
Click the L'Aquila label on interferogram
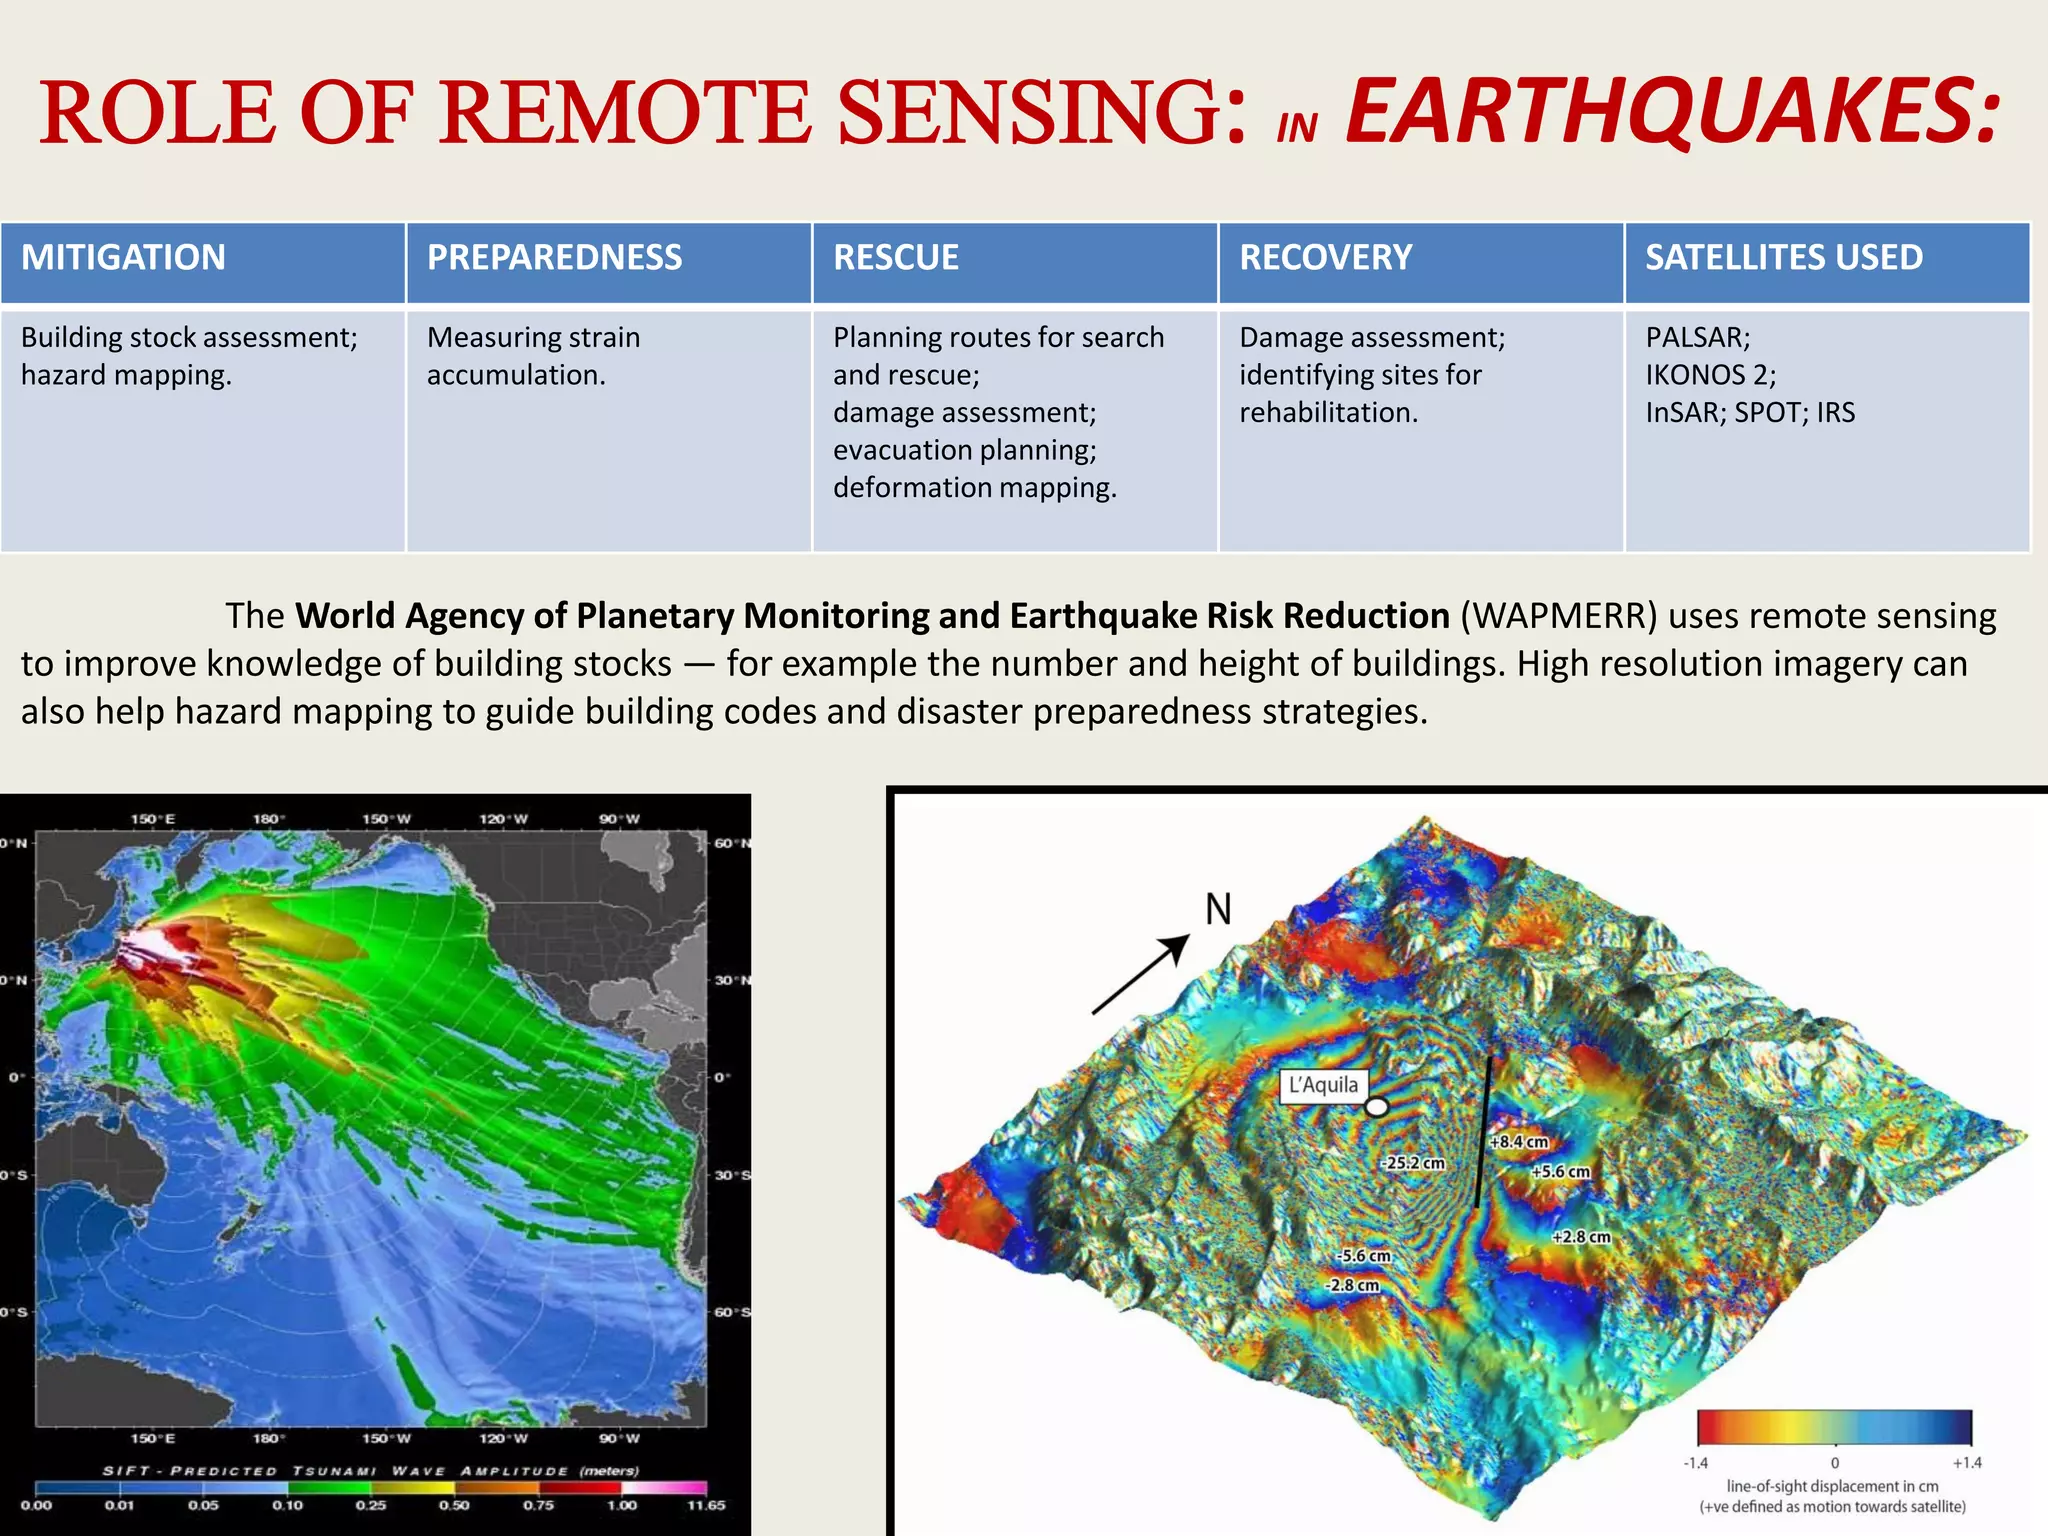pos(1322,1085)
